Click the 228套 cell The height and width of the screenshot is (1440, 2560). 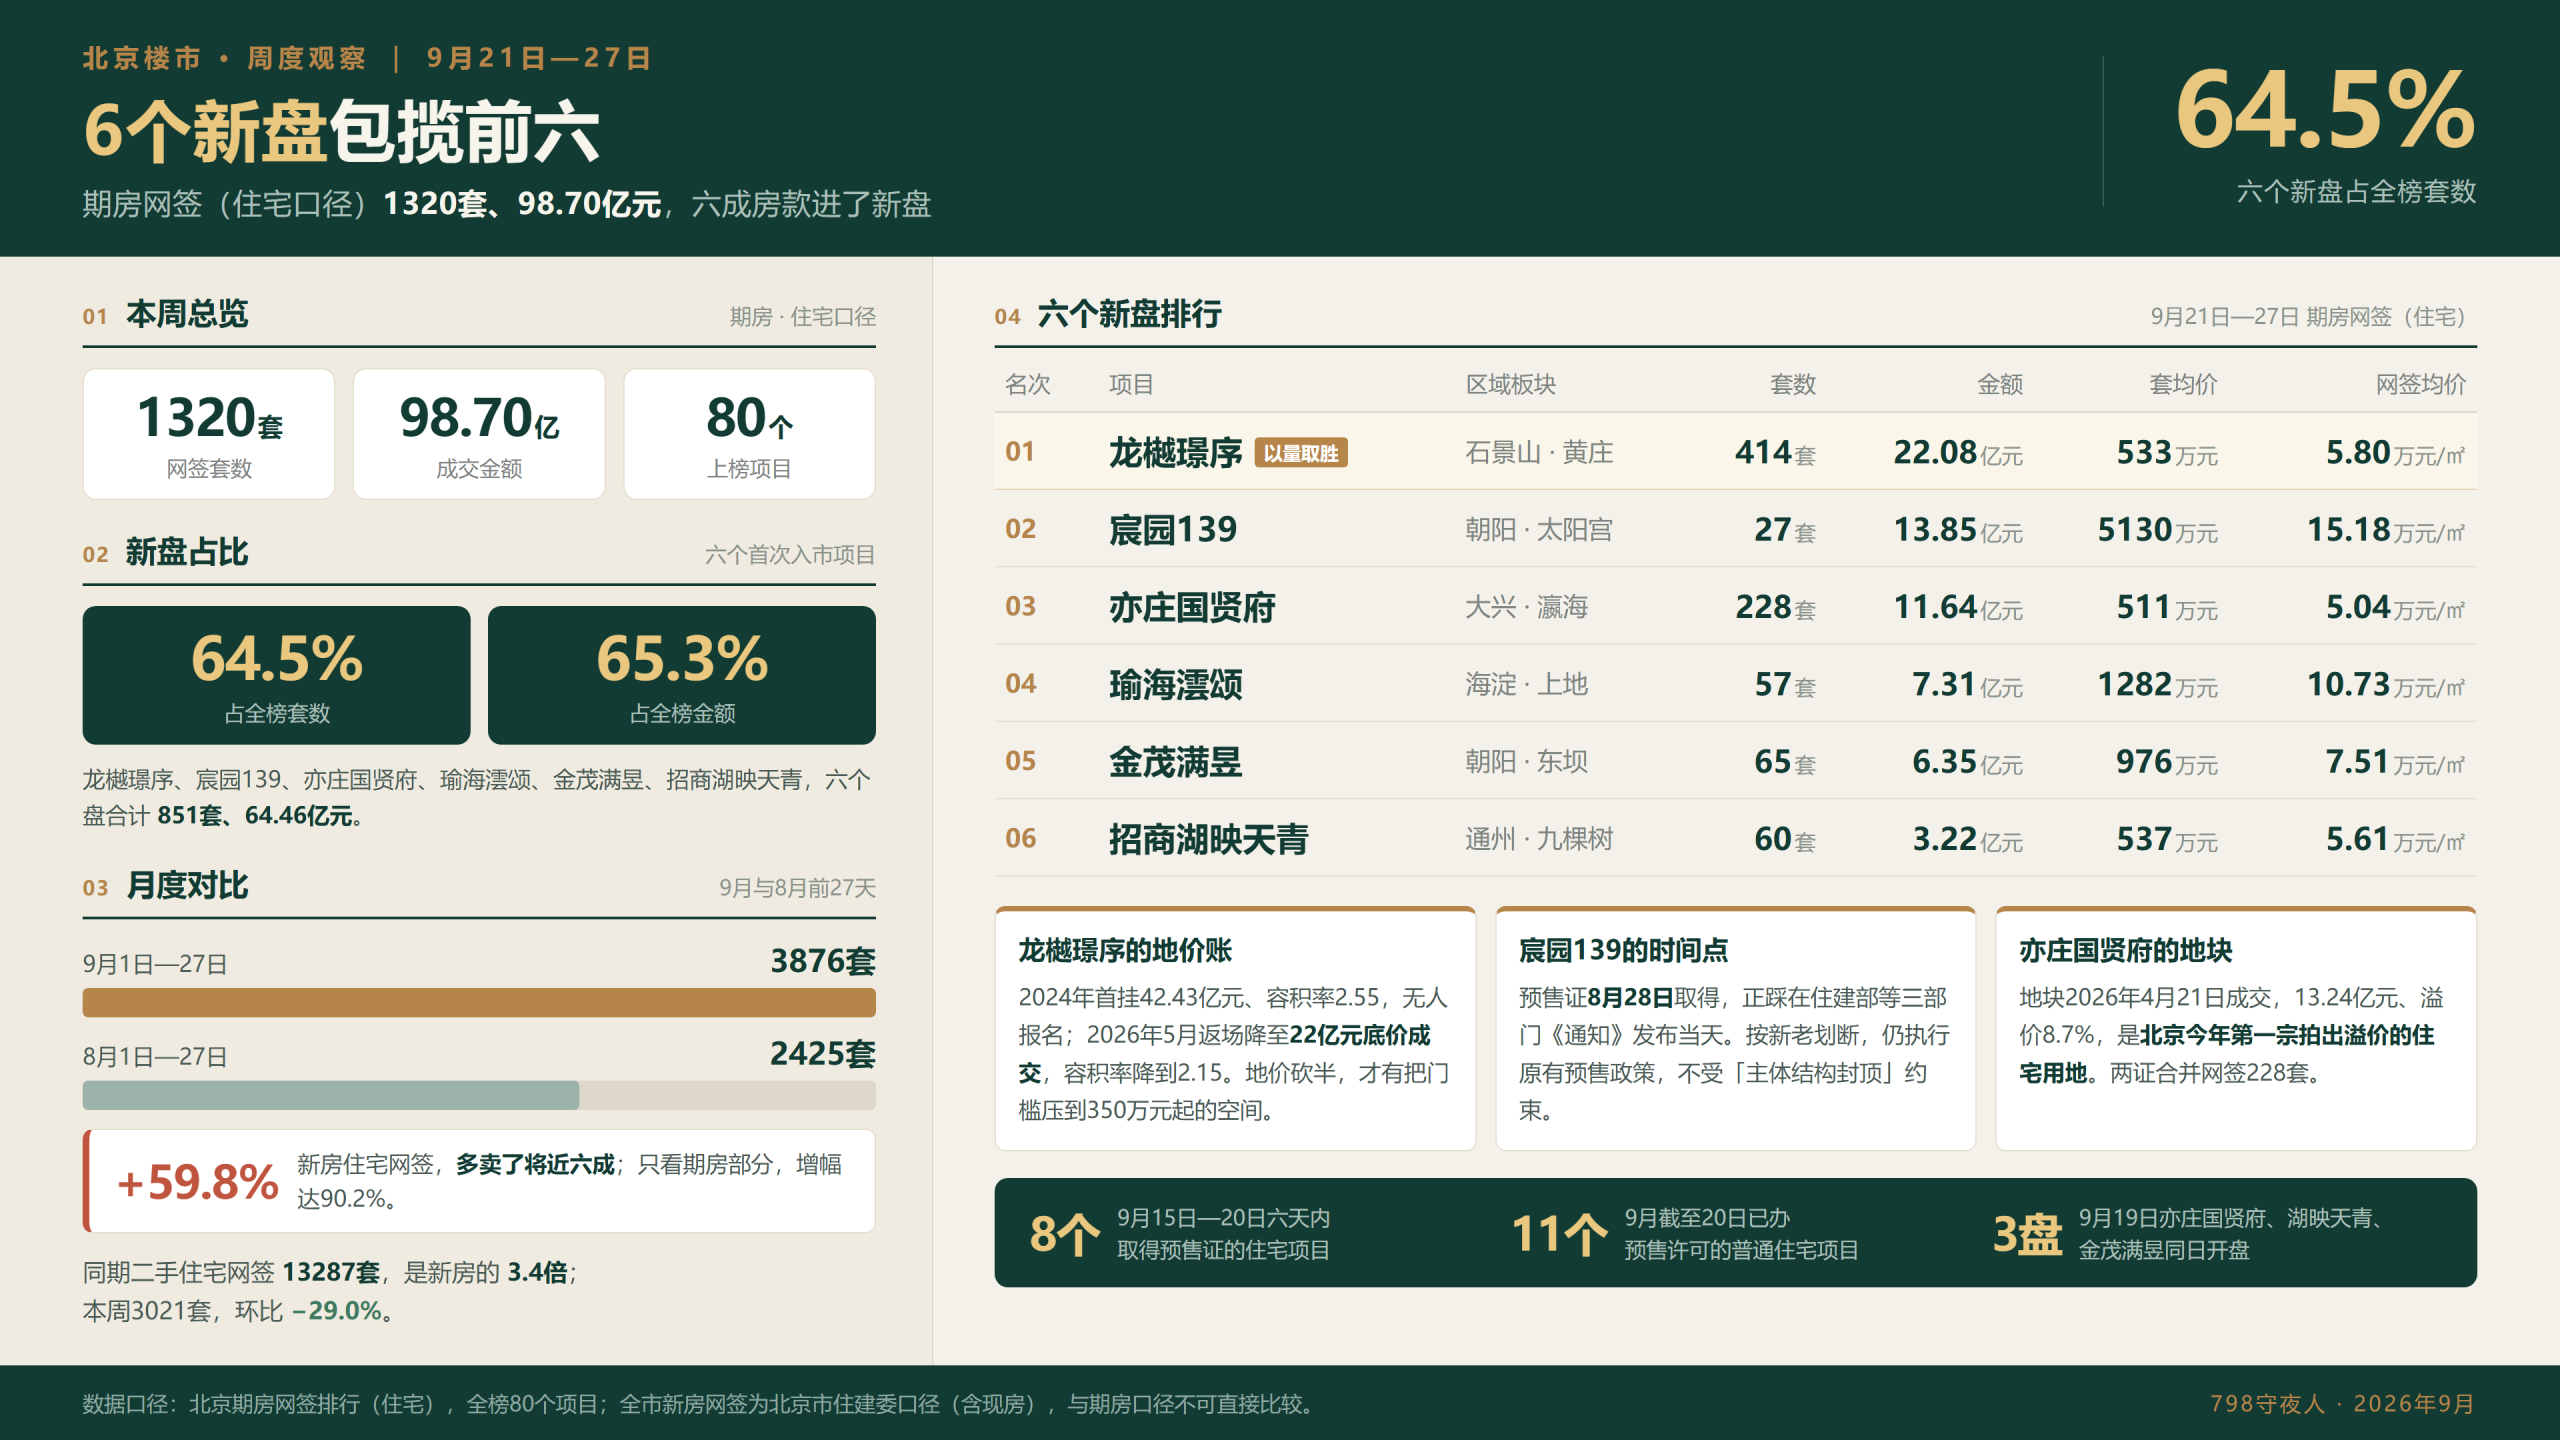[x=1775, y=607]
